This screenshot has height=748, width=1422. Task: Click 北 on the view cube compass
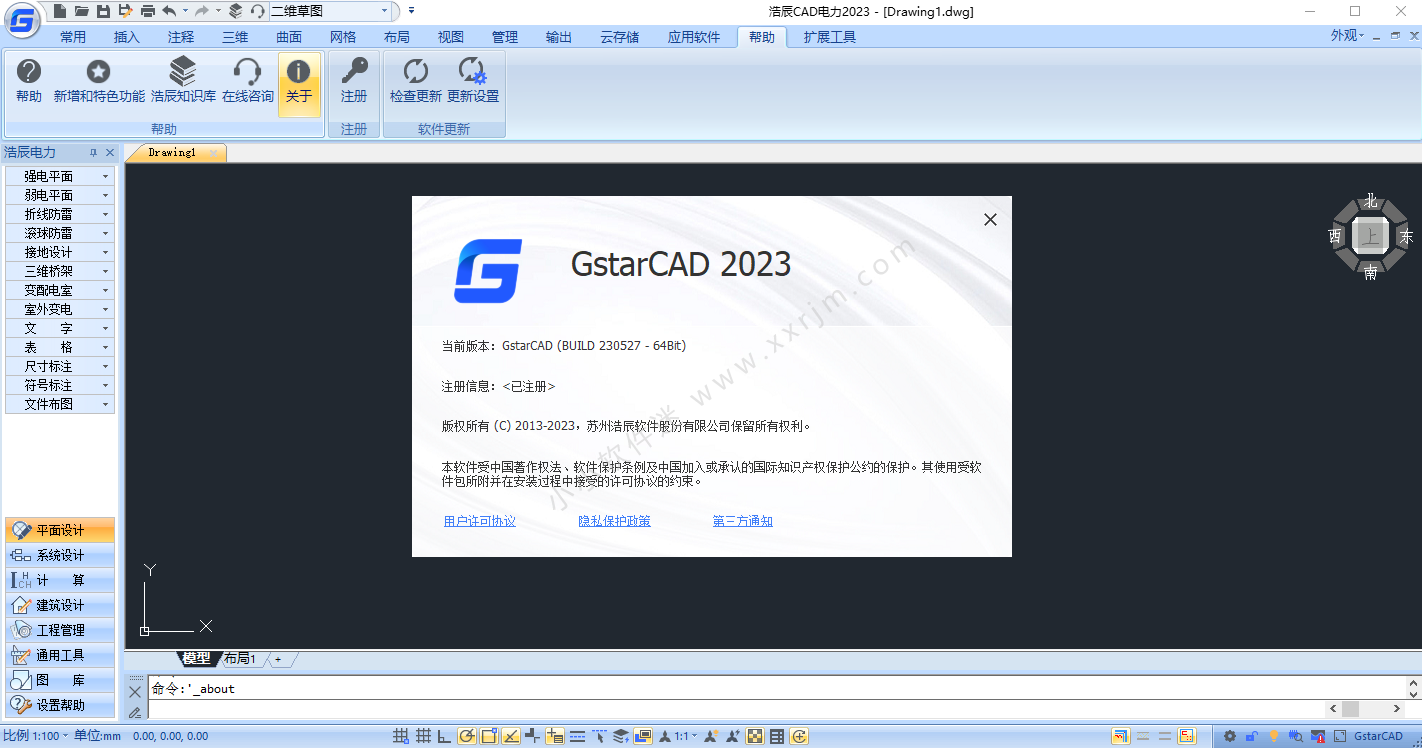tap(1371, 201)
